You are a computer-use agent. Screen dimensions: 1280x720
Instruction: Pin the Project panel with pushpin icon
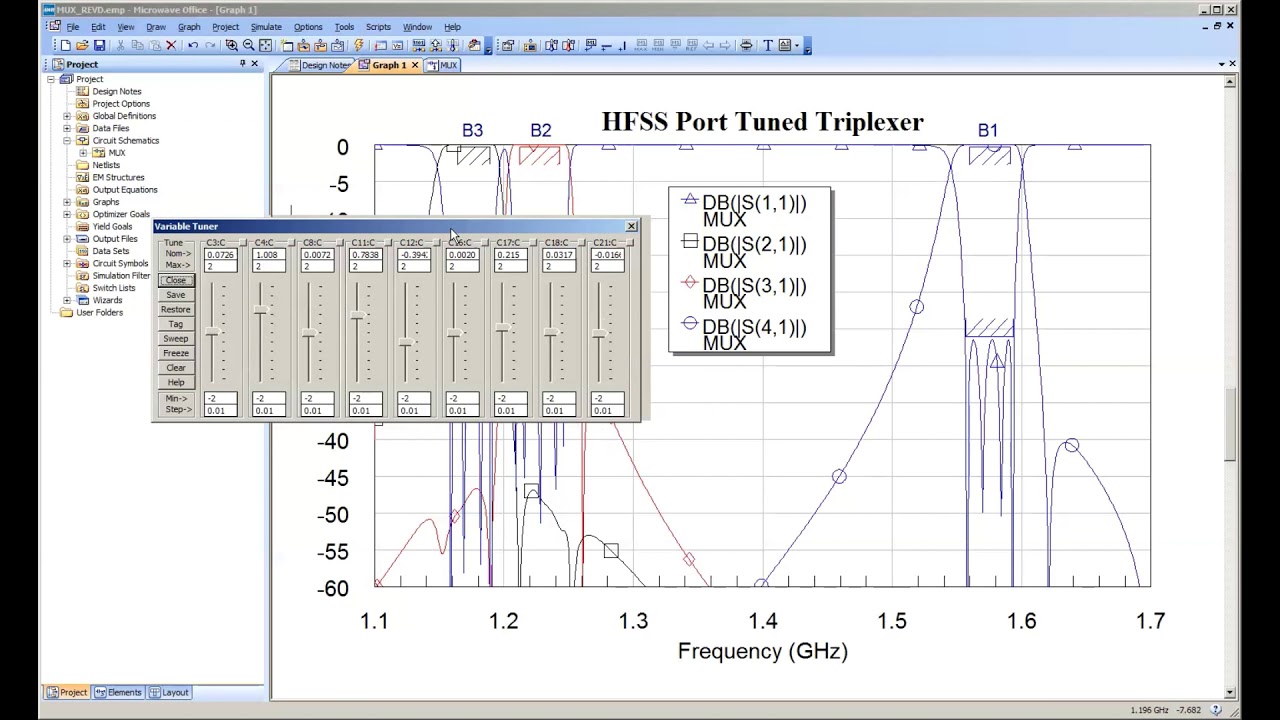(x=242, y=63)
